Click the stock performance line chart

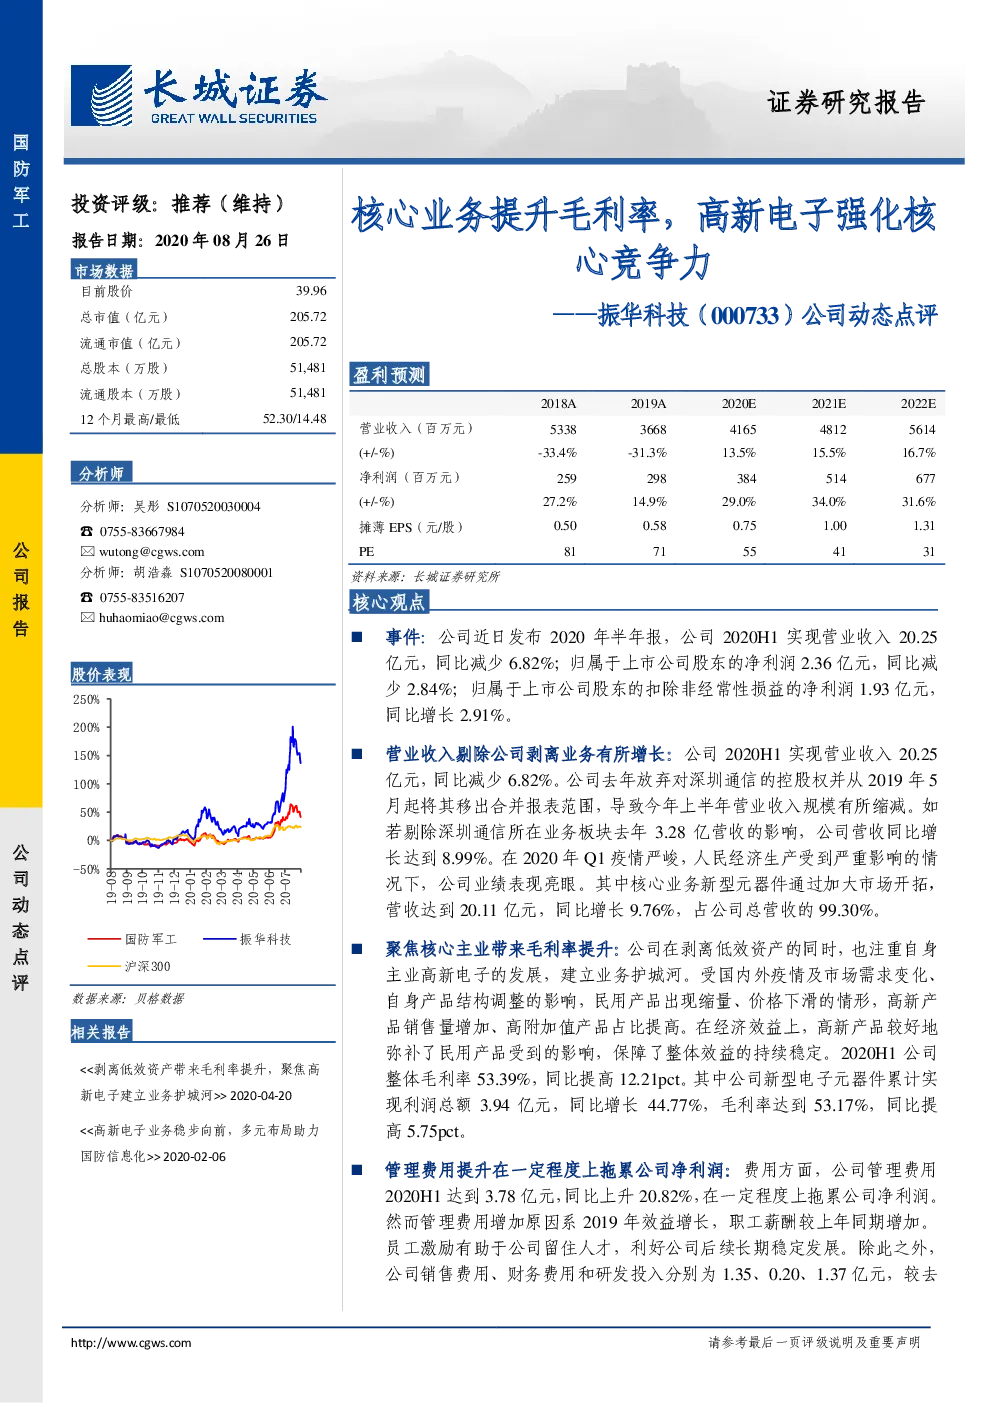coord(188,800)
